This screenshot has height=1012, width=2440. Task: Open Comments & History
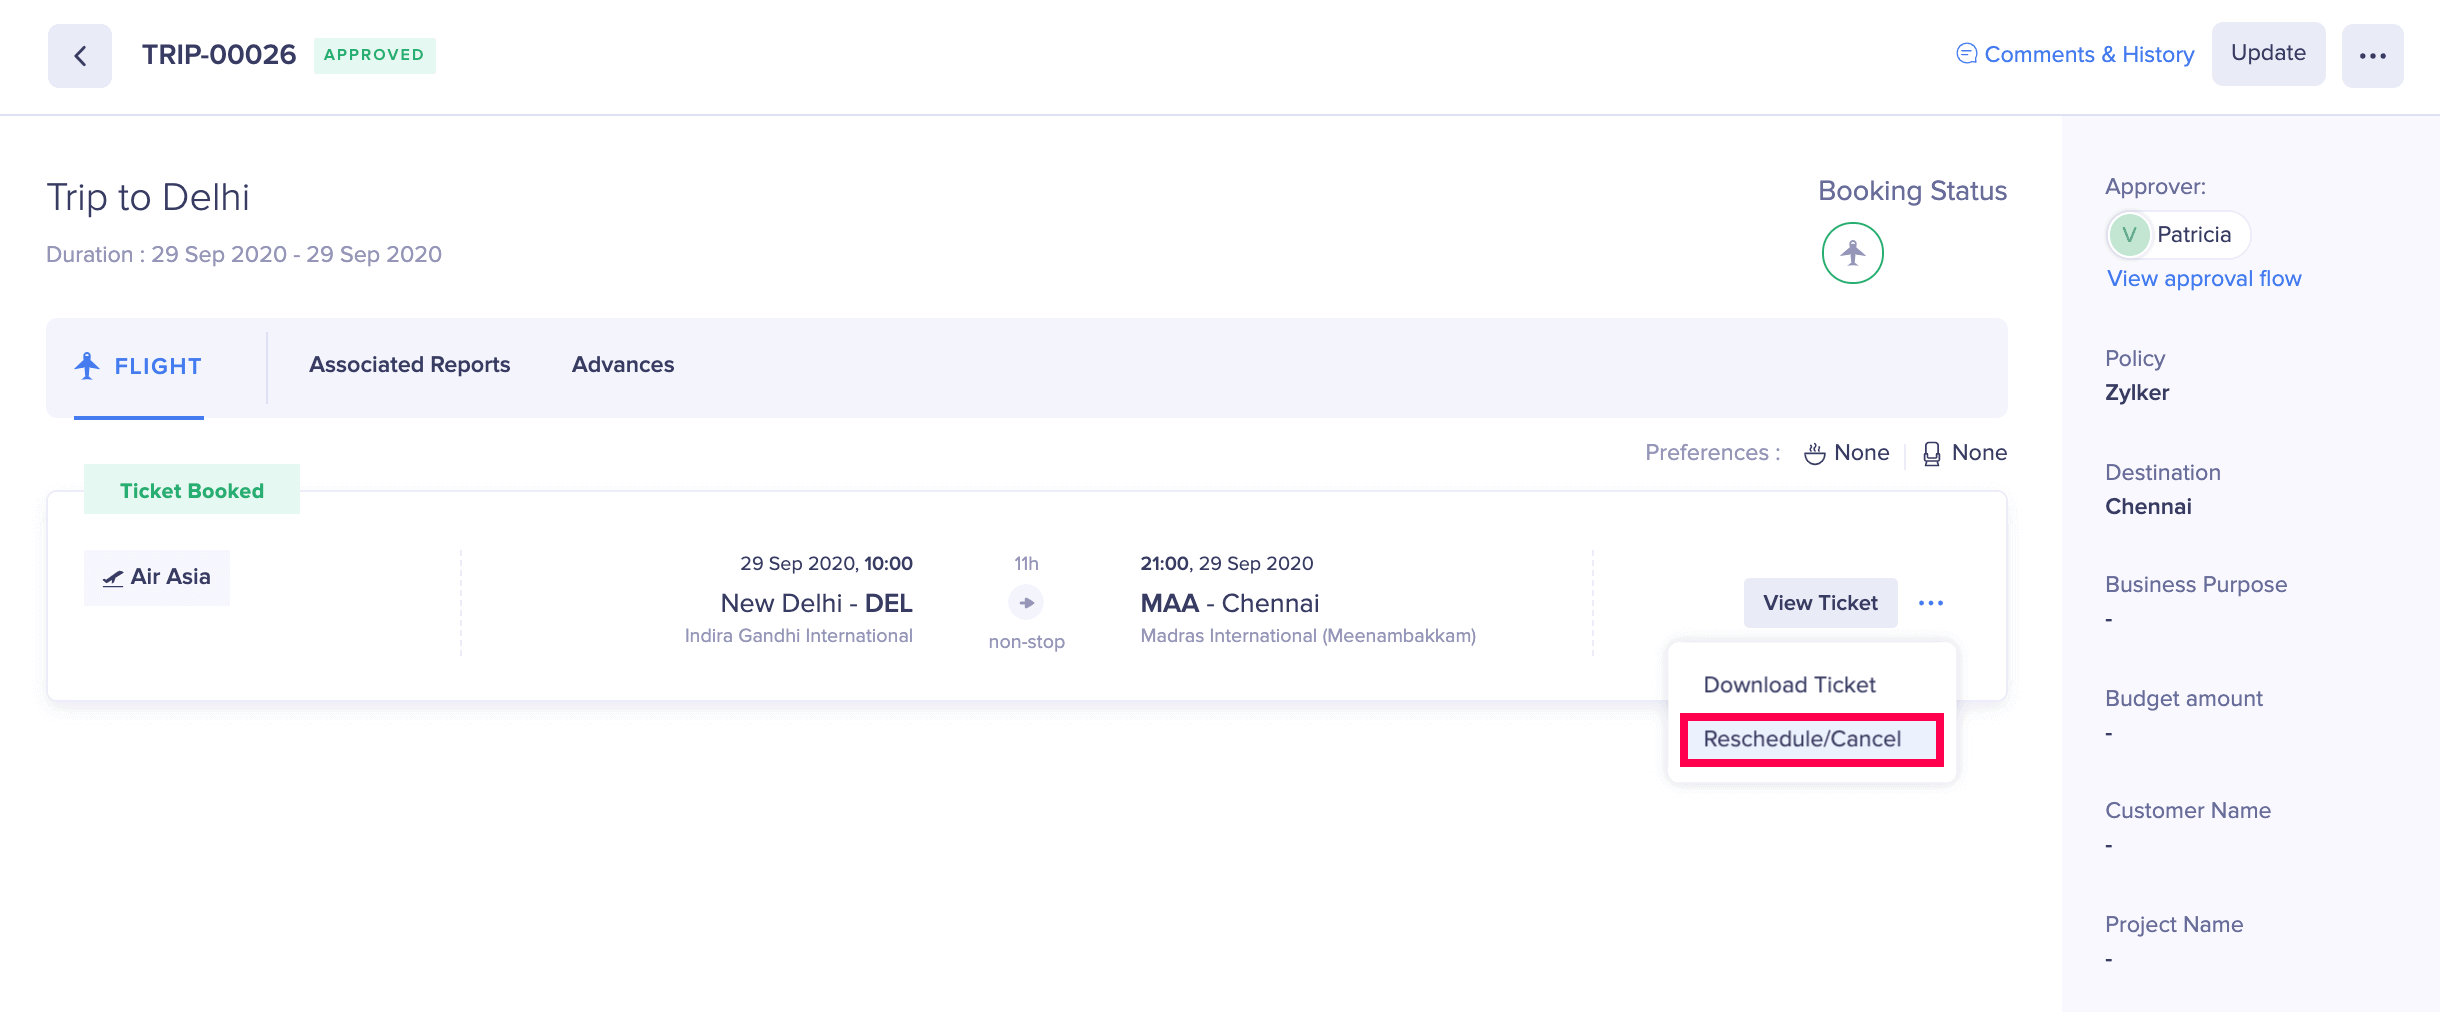pyautogui.click(x=2088, y=54)
